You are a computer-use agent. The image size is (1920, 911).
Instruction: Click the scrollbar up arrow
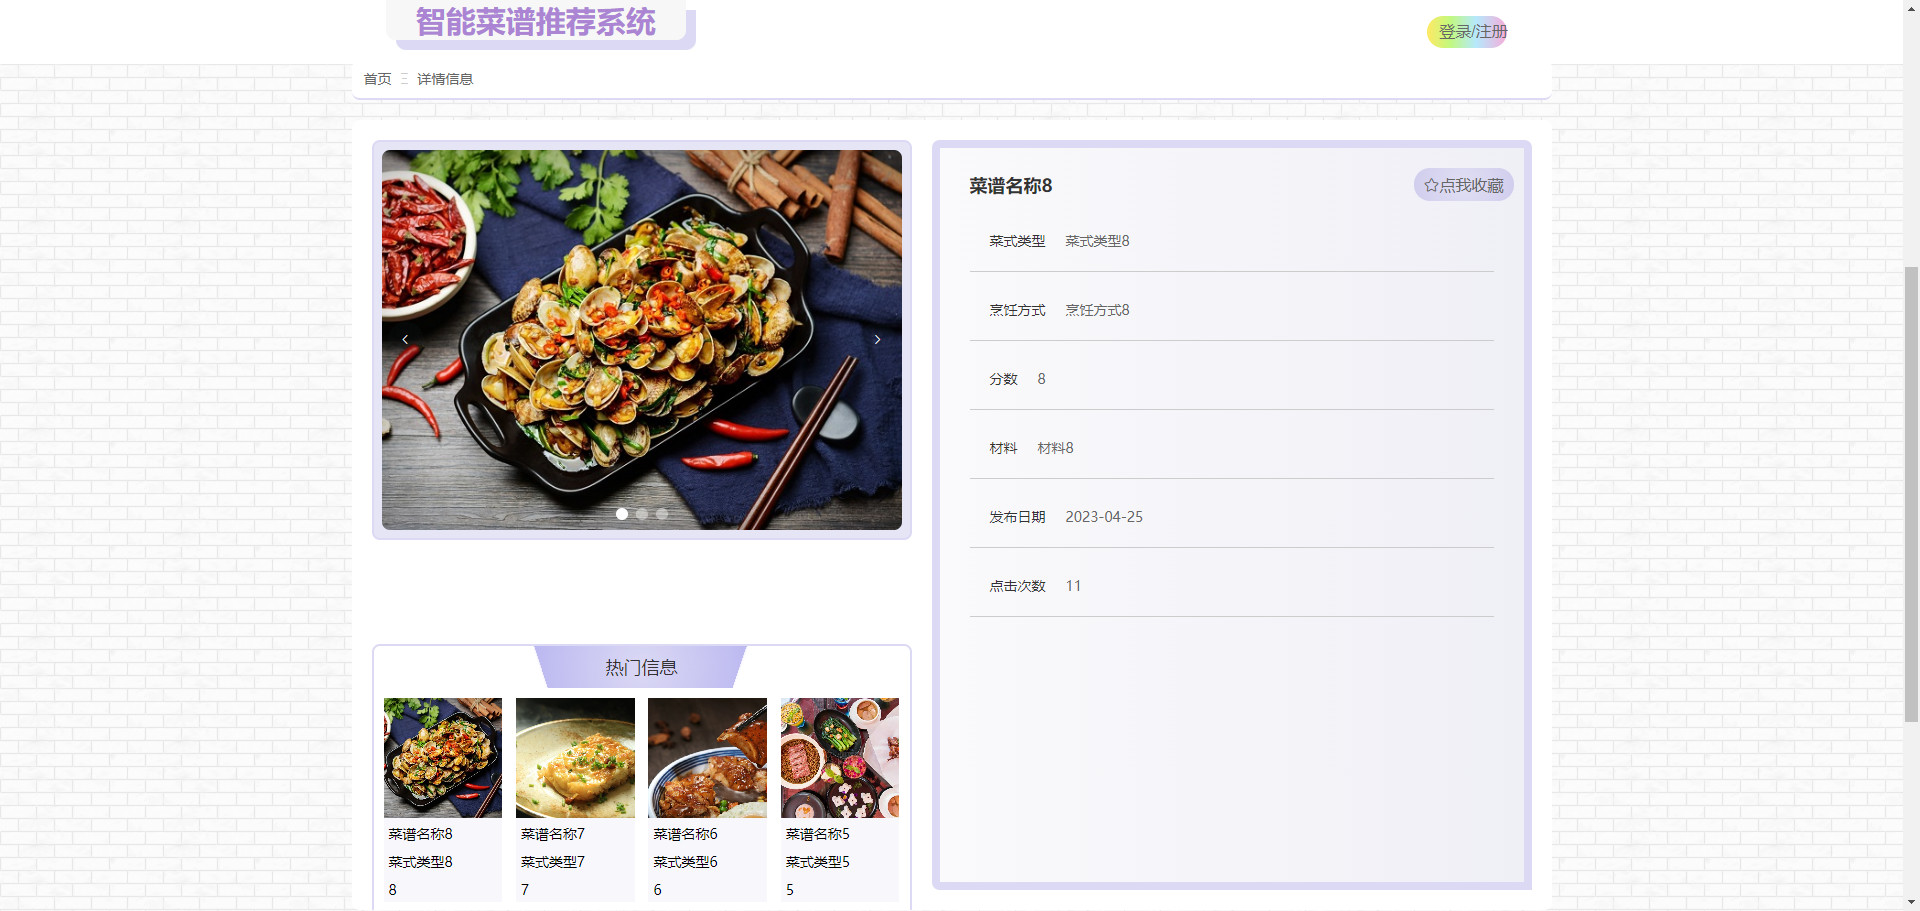click(1911, 8)
